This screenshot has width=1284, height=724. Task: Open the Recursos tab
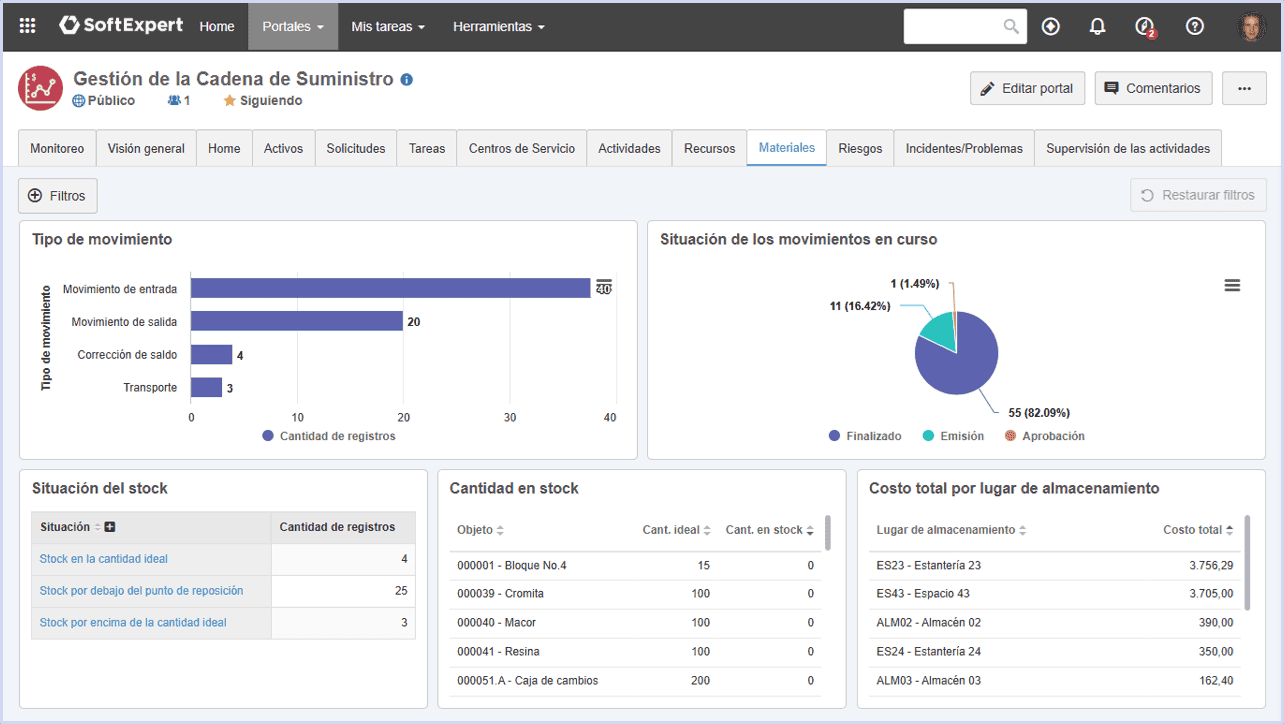(x=709, y=148)
